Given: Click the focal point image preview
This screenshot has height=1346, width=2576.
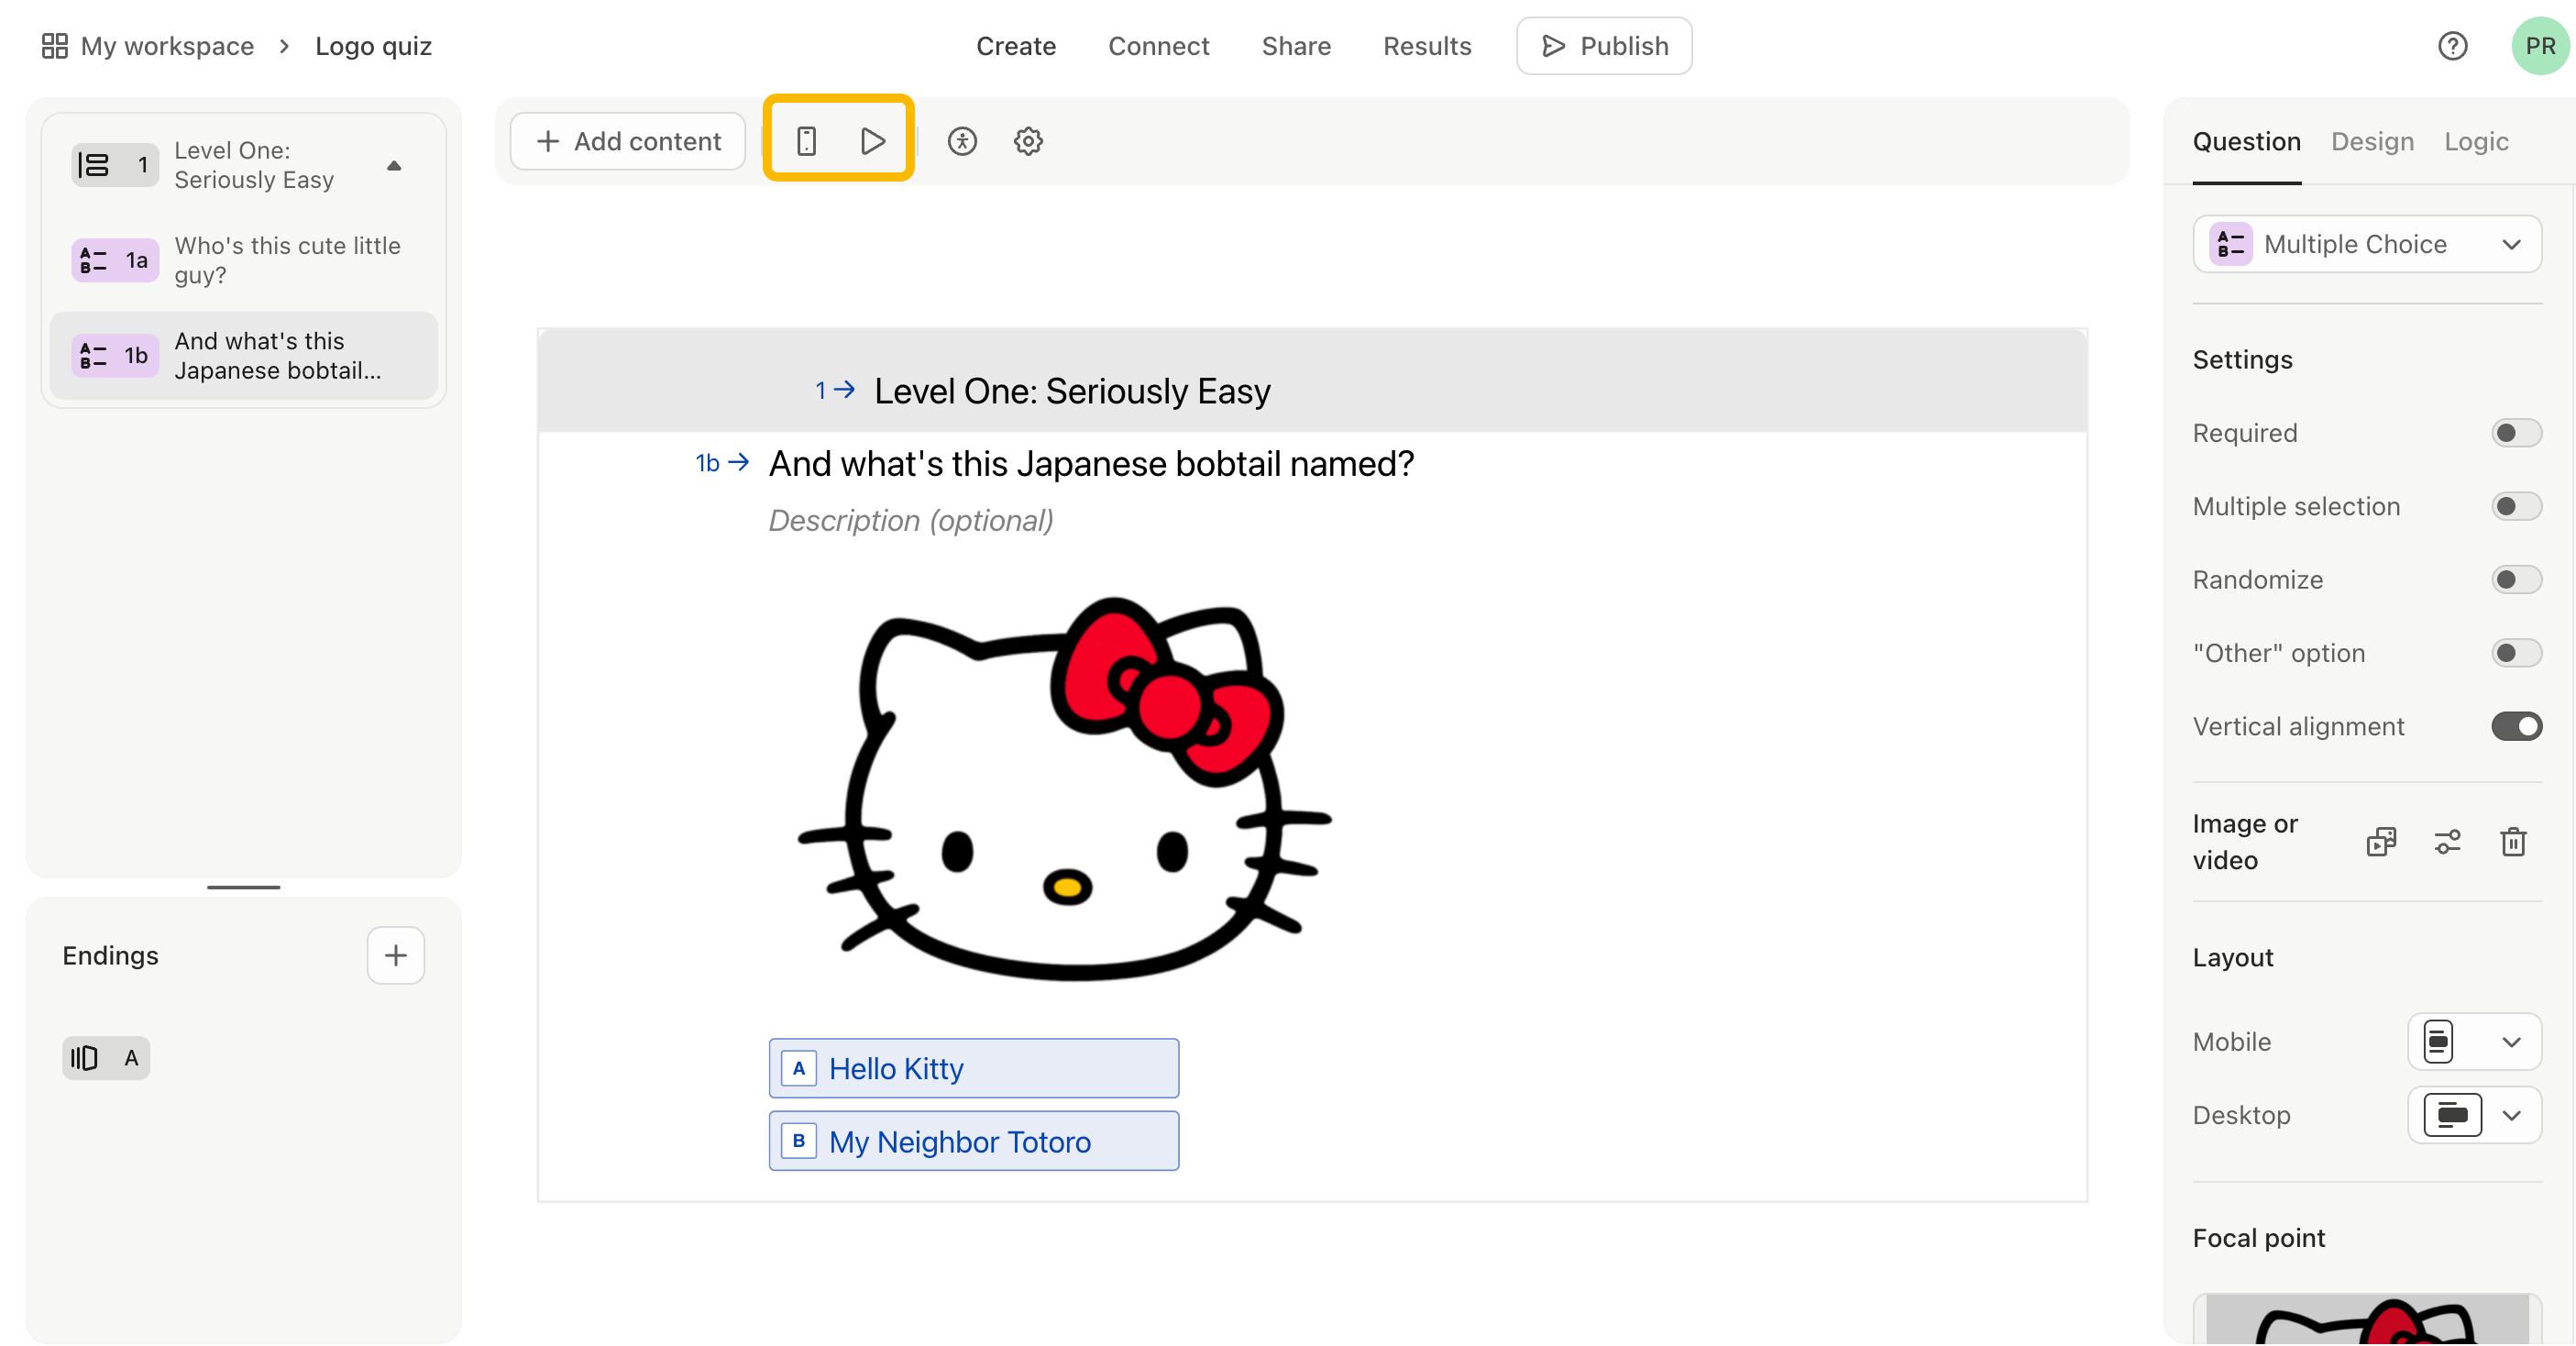Looking at the screenshot, I should tap(2367, 1320).
